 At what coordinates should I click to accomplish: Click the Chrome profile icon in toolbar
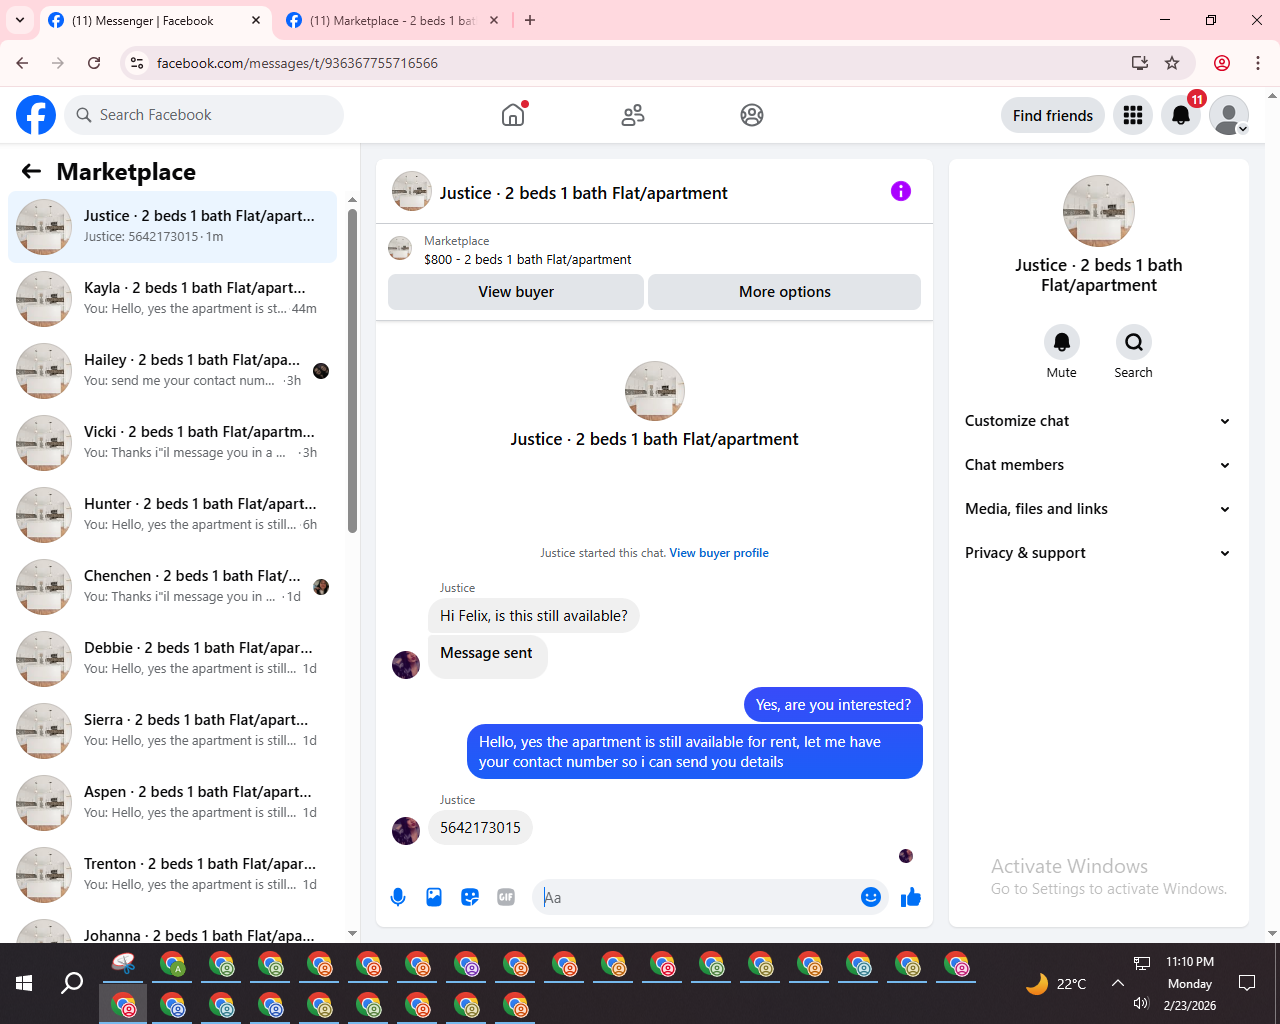pos(1222,63)
